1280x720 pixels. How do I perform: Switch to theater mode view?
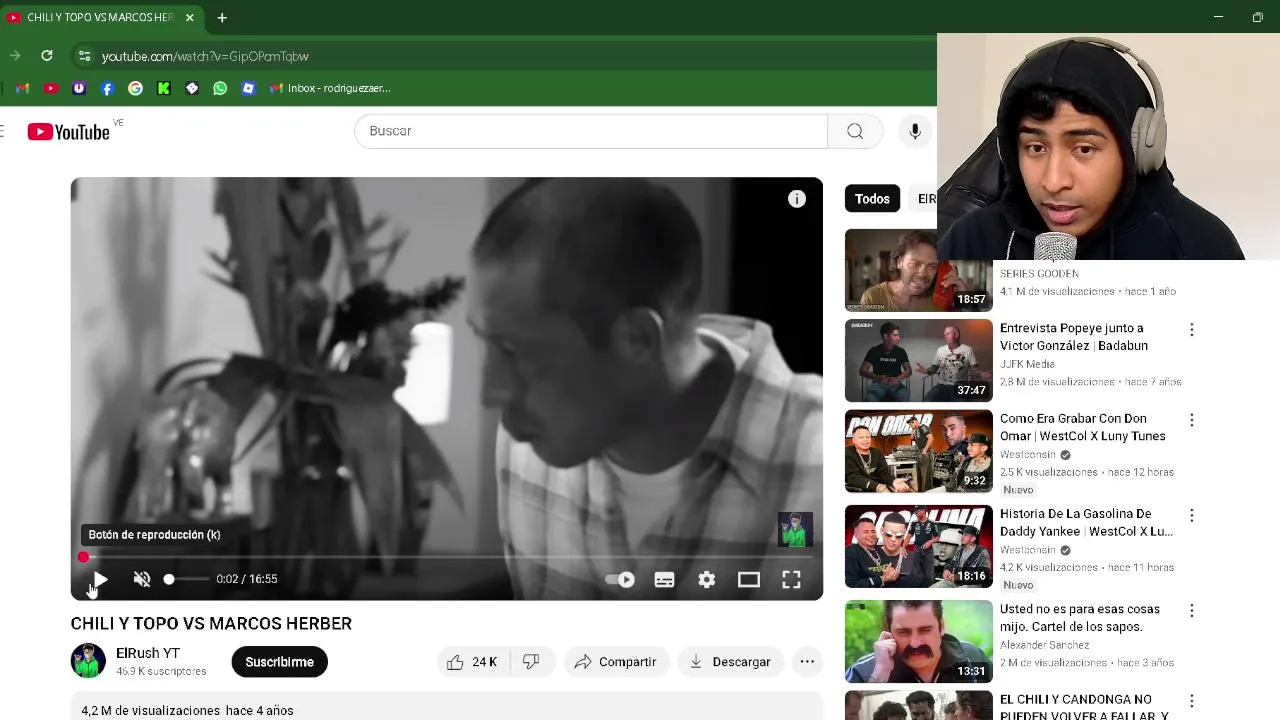click(749, 579)
